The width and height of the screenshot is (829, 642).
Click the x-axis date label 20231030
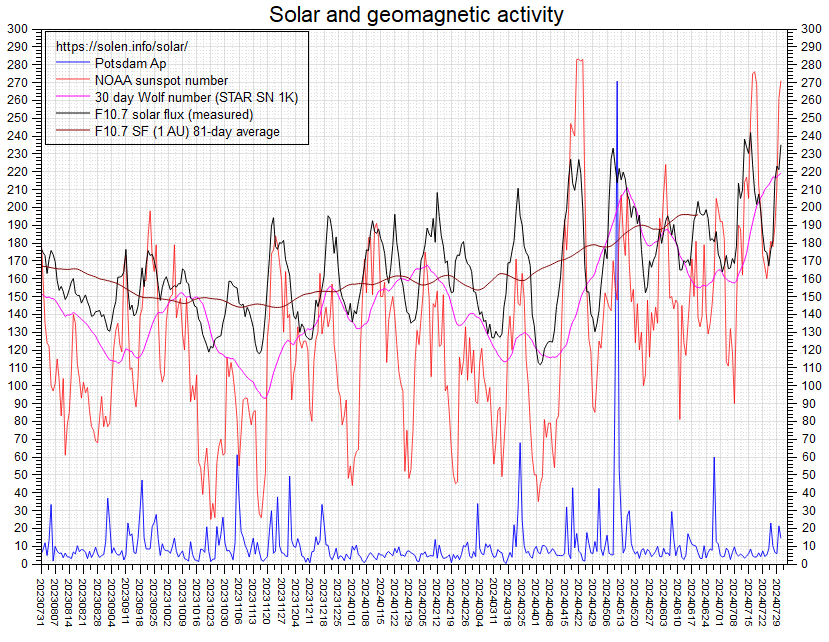tap(225, 602)
